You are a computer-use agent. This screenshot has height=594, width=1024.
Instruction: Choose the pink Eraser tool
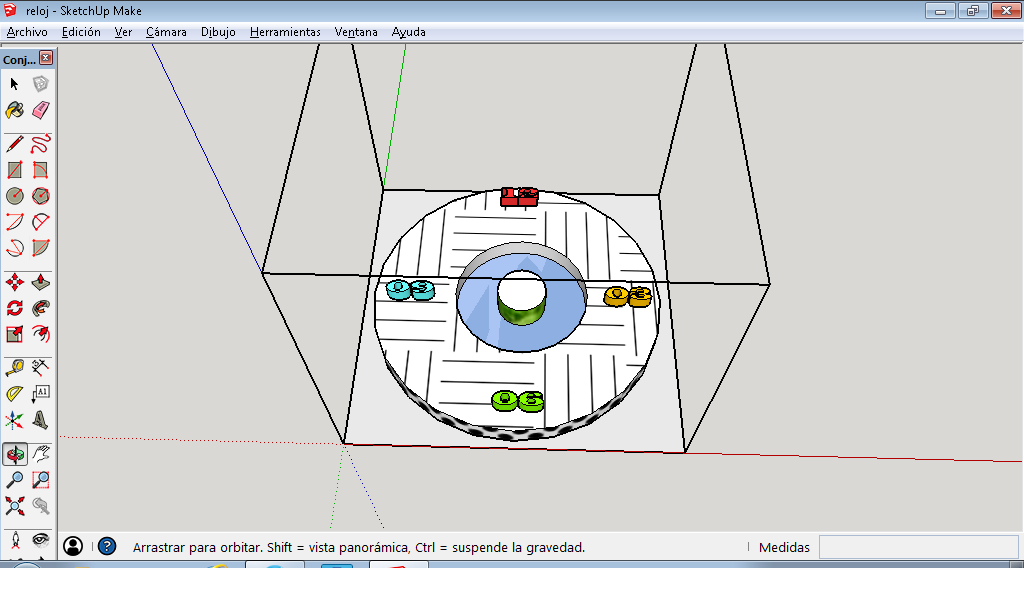pyautogui.click(x=41, y=110)
